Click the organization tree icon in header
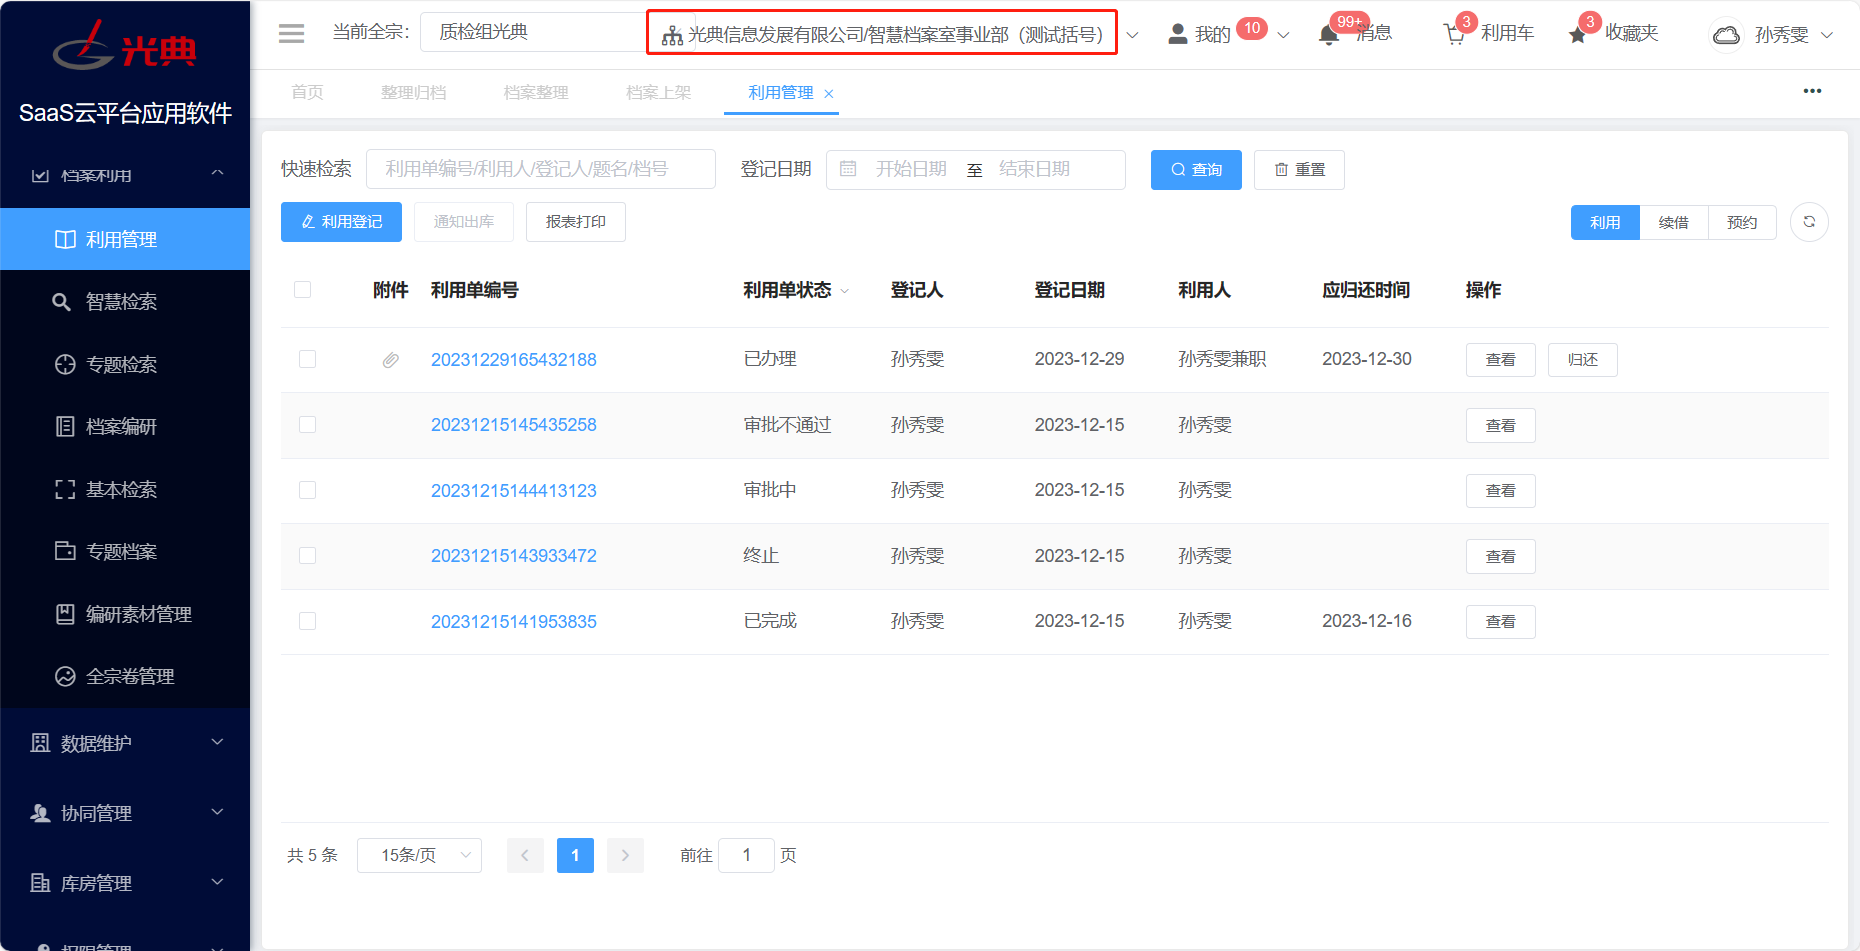 click(x=672, y=36)
